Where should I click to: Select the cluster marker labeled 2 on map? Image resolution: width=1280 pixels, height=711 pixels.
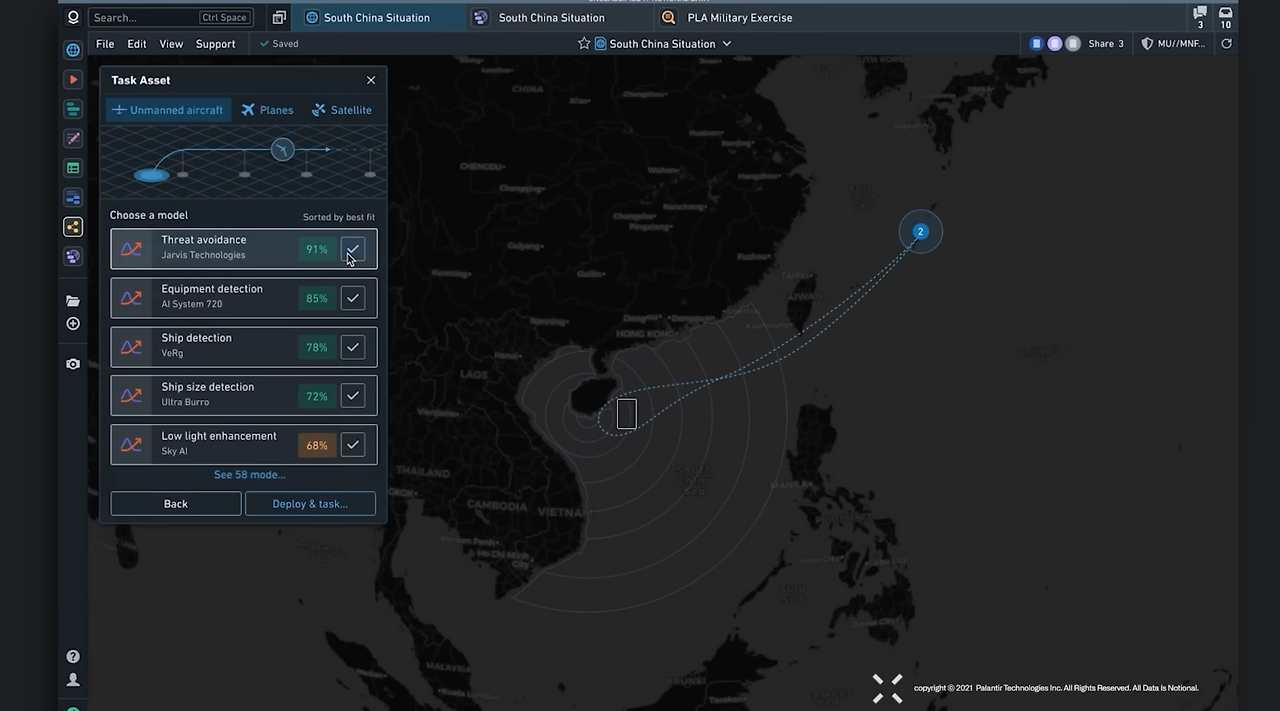click(x=920, y=232)
